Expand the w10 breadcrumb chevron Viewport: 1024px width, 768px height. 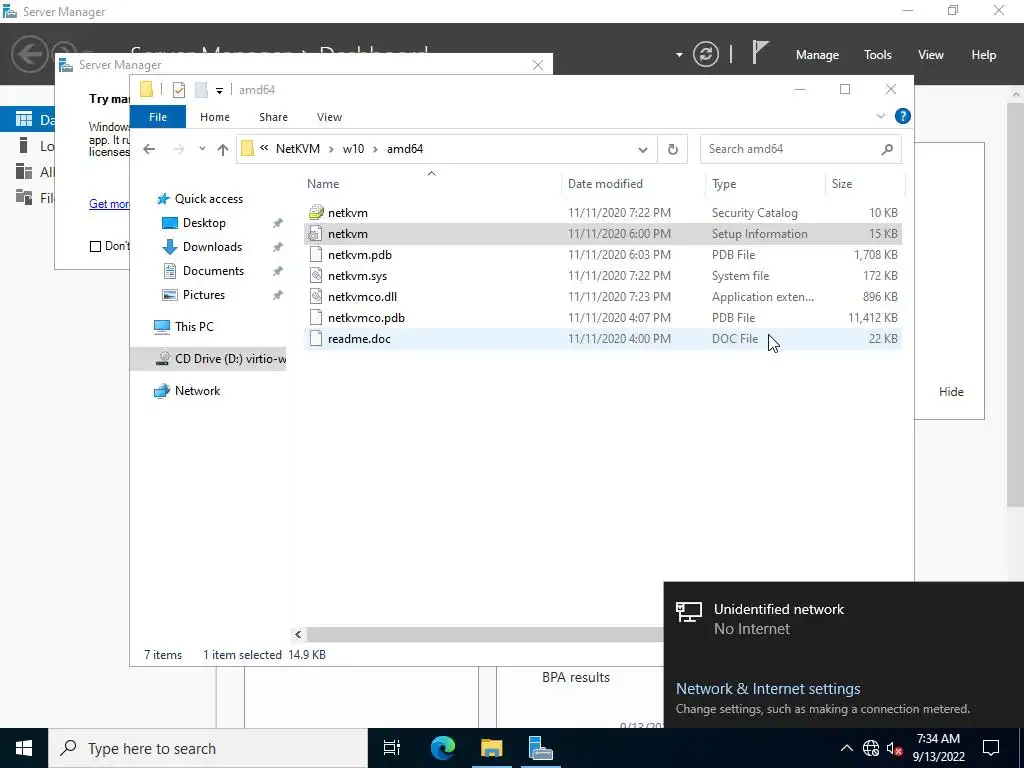coord(376,149)
